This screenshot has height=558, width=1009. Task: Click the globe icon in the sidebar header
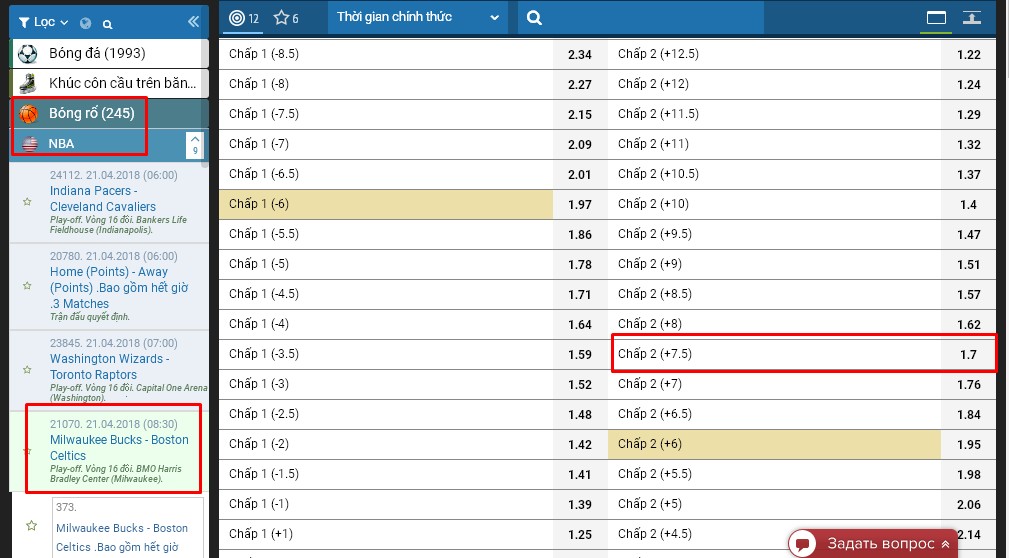[86, 24]
